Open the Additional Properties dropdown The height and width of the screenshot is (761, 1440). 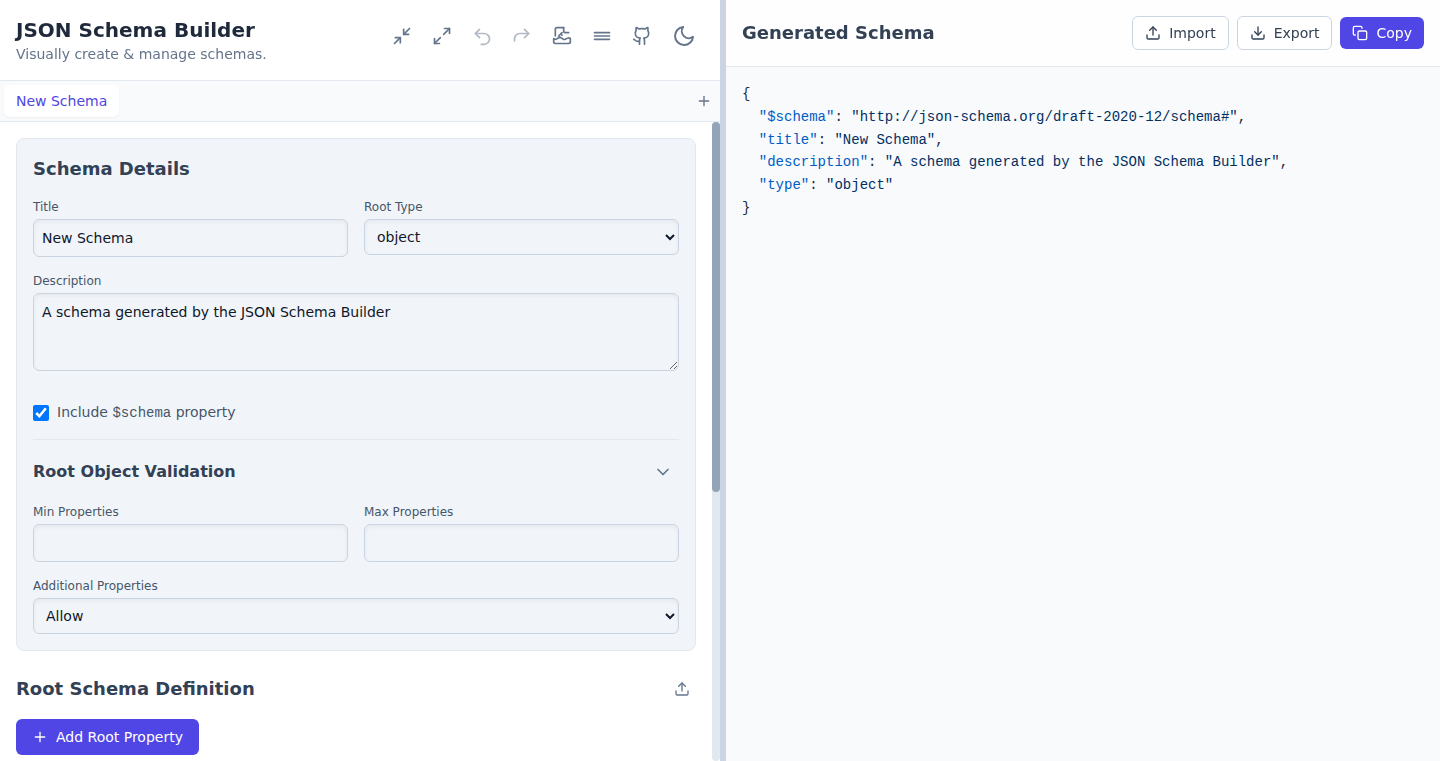[356, 616]
